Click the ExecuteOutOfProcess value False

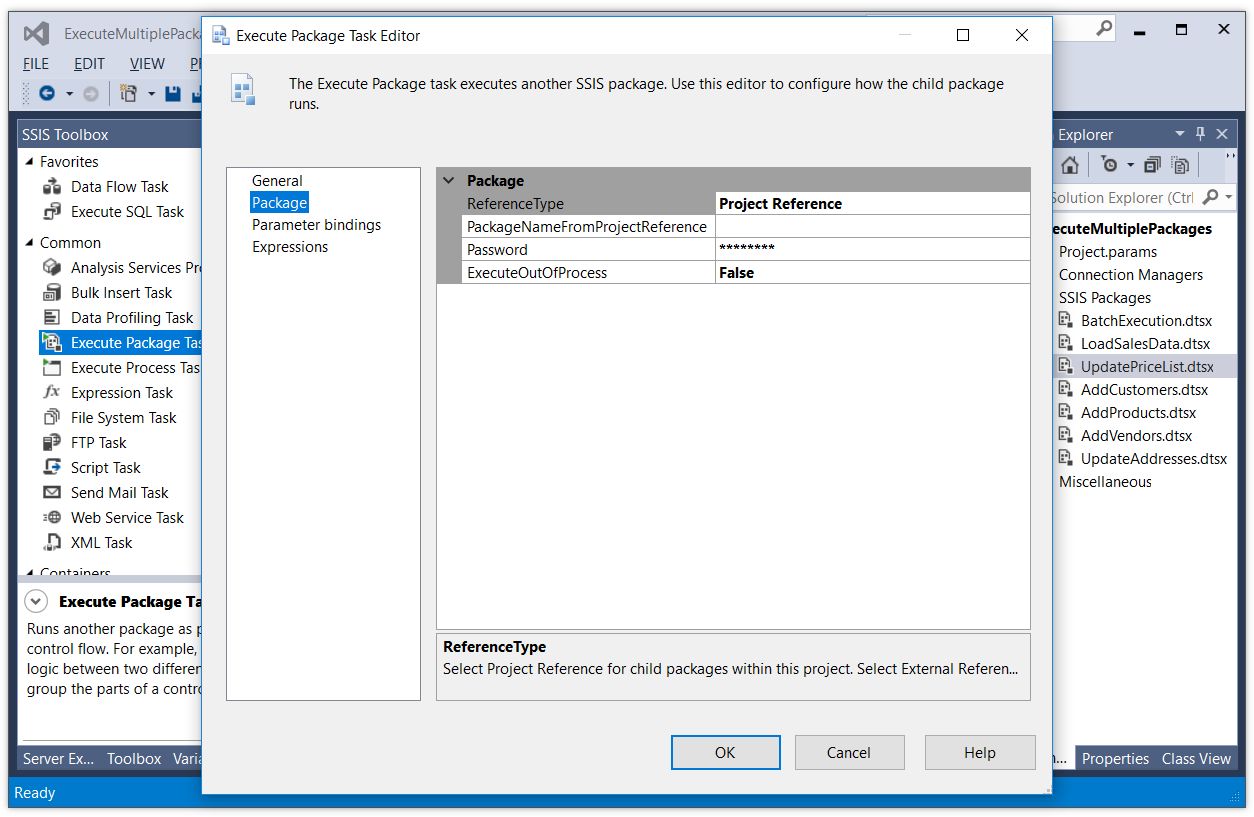point(872,273)
